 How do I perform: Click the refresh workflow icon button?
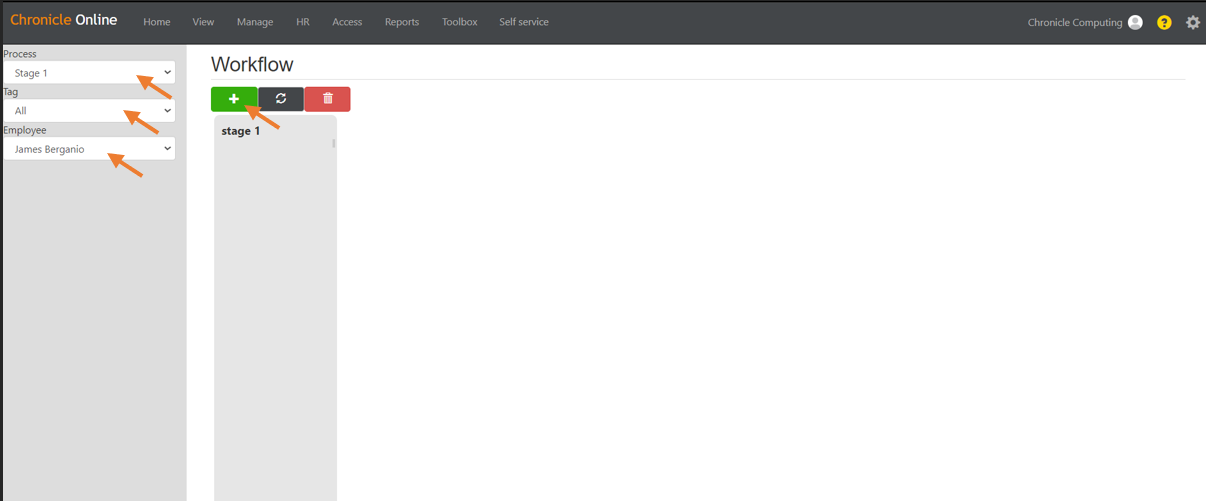[281, 99]
